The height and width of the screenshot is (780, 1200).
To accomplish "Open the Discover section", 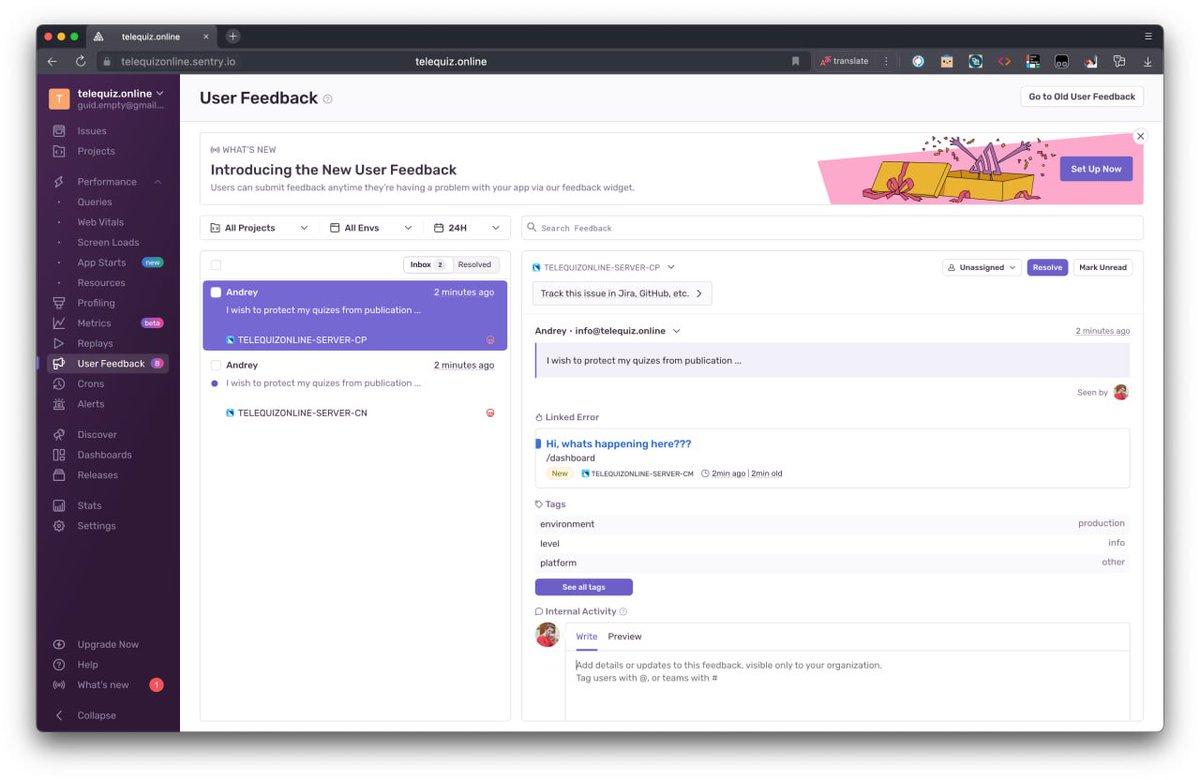I will [96, 435].
